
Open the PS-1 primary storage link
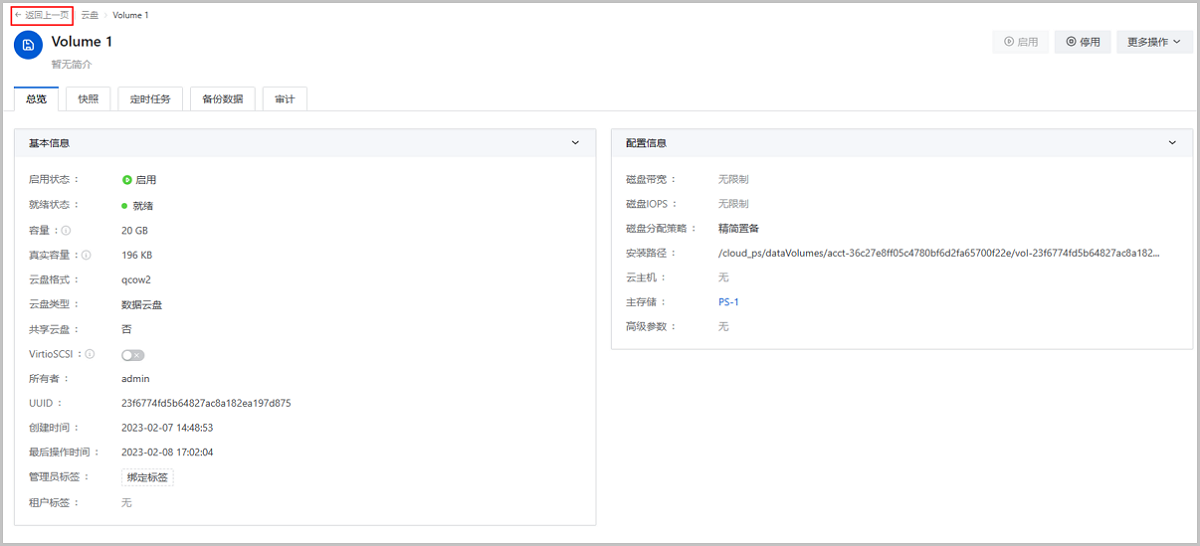[728, 302]
